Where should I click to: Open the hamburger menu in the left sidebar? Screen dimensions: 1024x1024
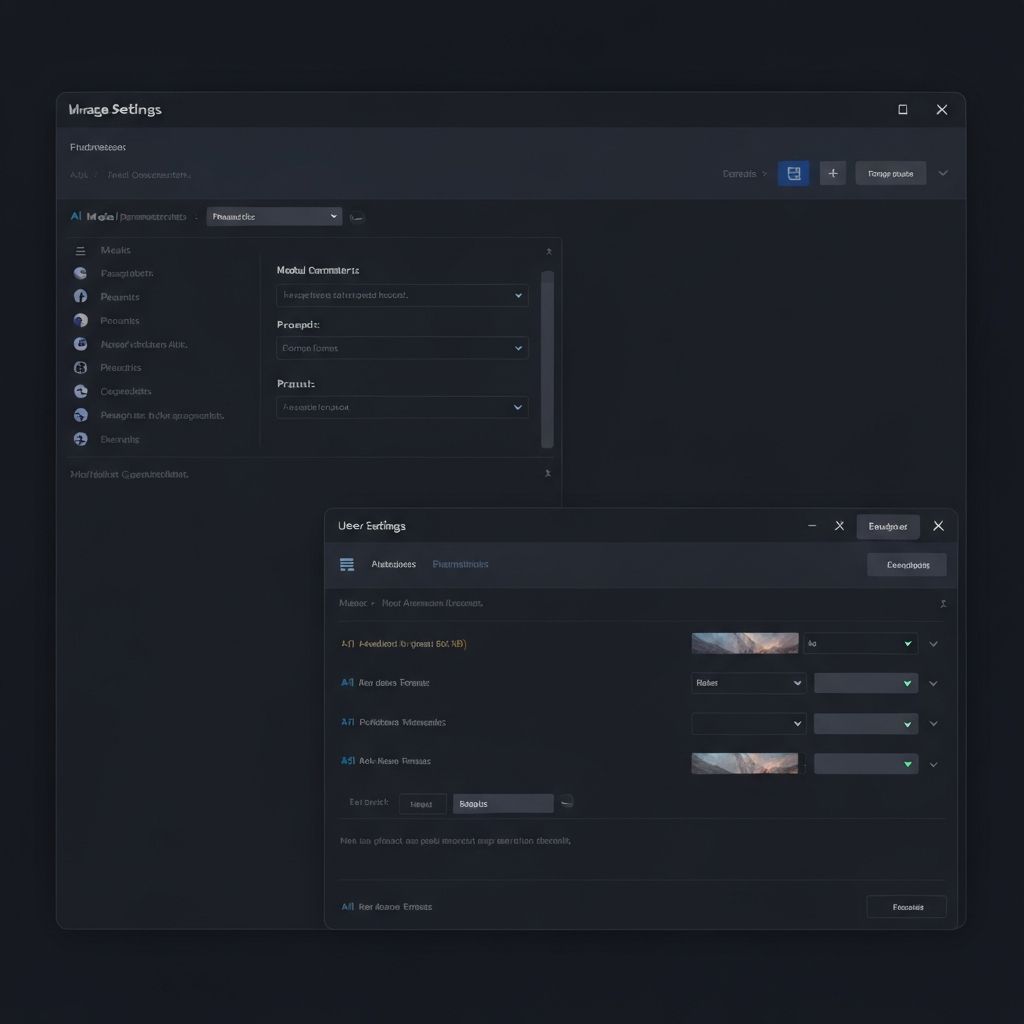(x=80, y=249)
